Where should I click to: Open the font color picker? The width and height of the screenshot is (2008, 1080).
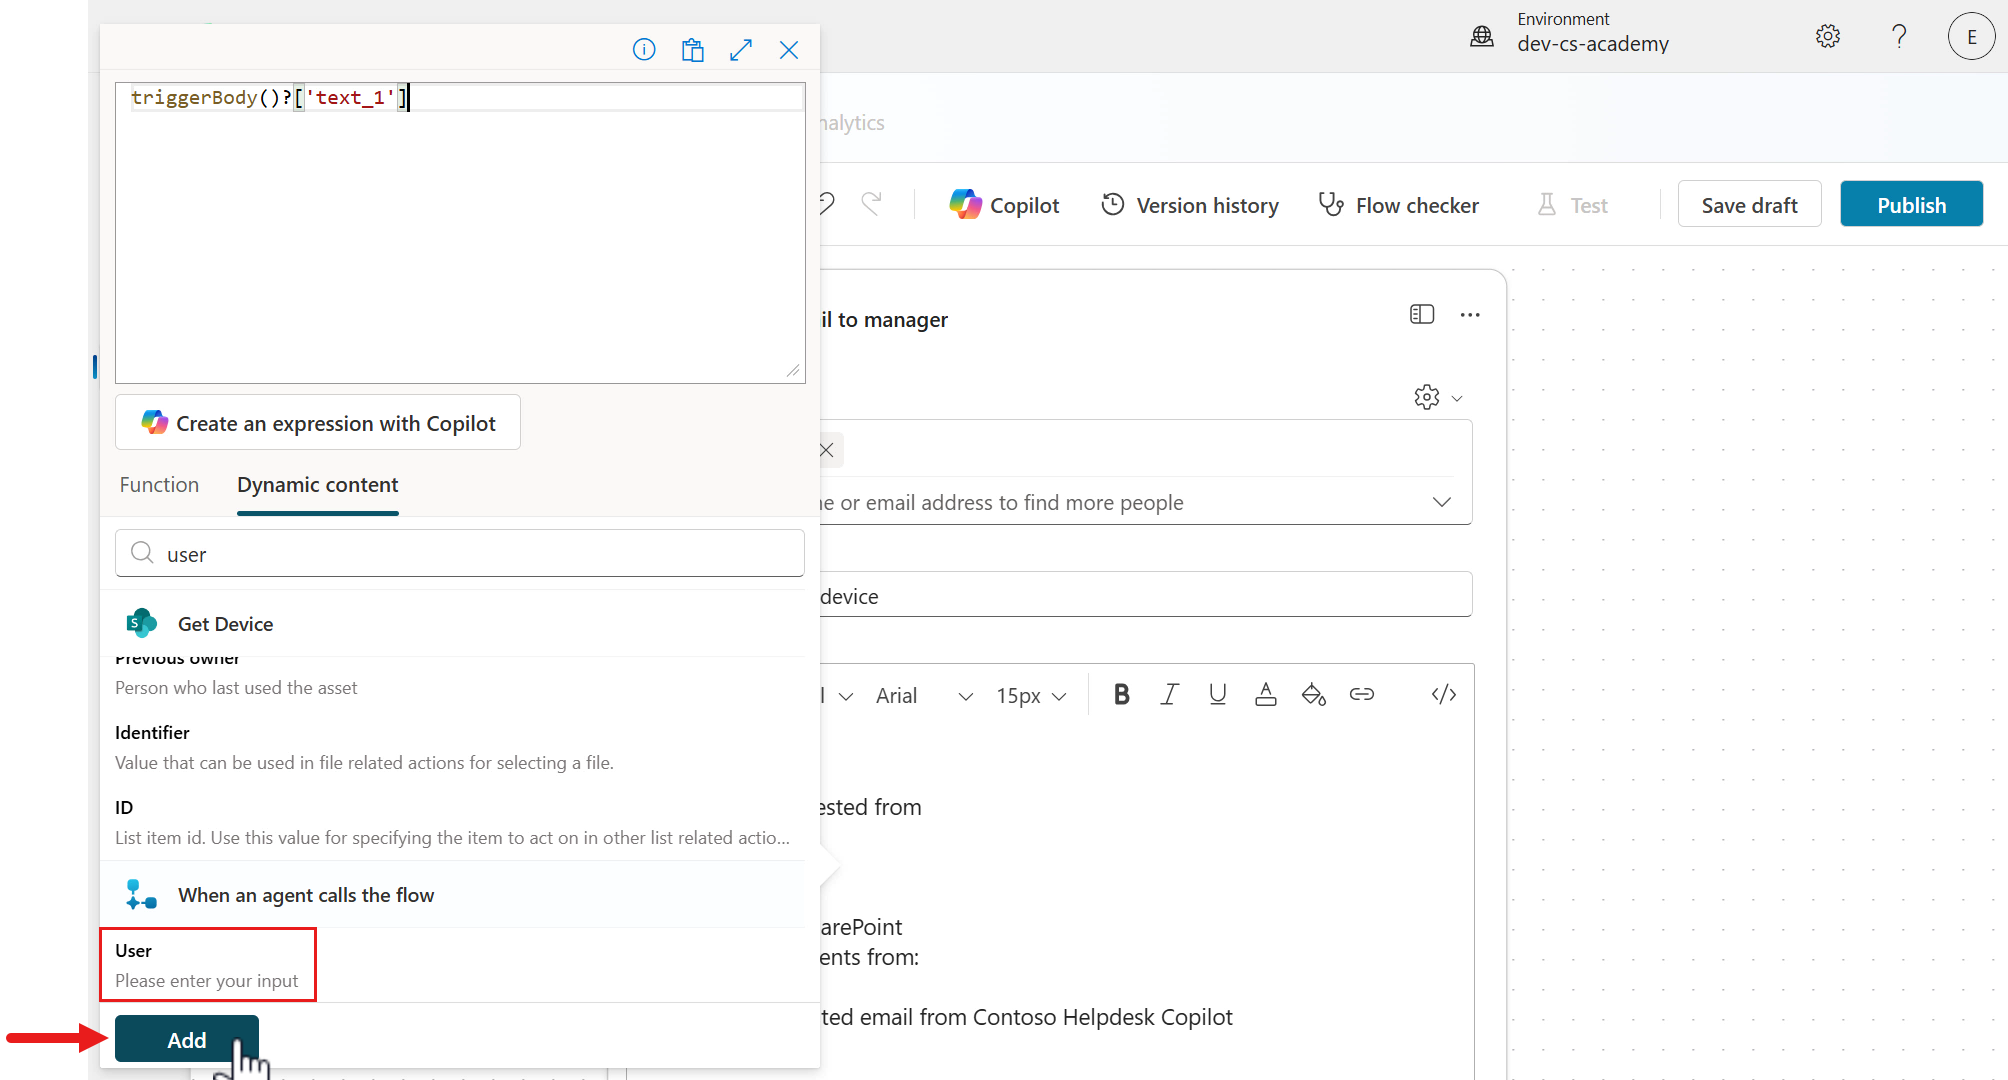(1265, 694)
